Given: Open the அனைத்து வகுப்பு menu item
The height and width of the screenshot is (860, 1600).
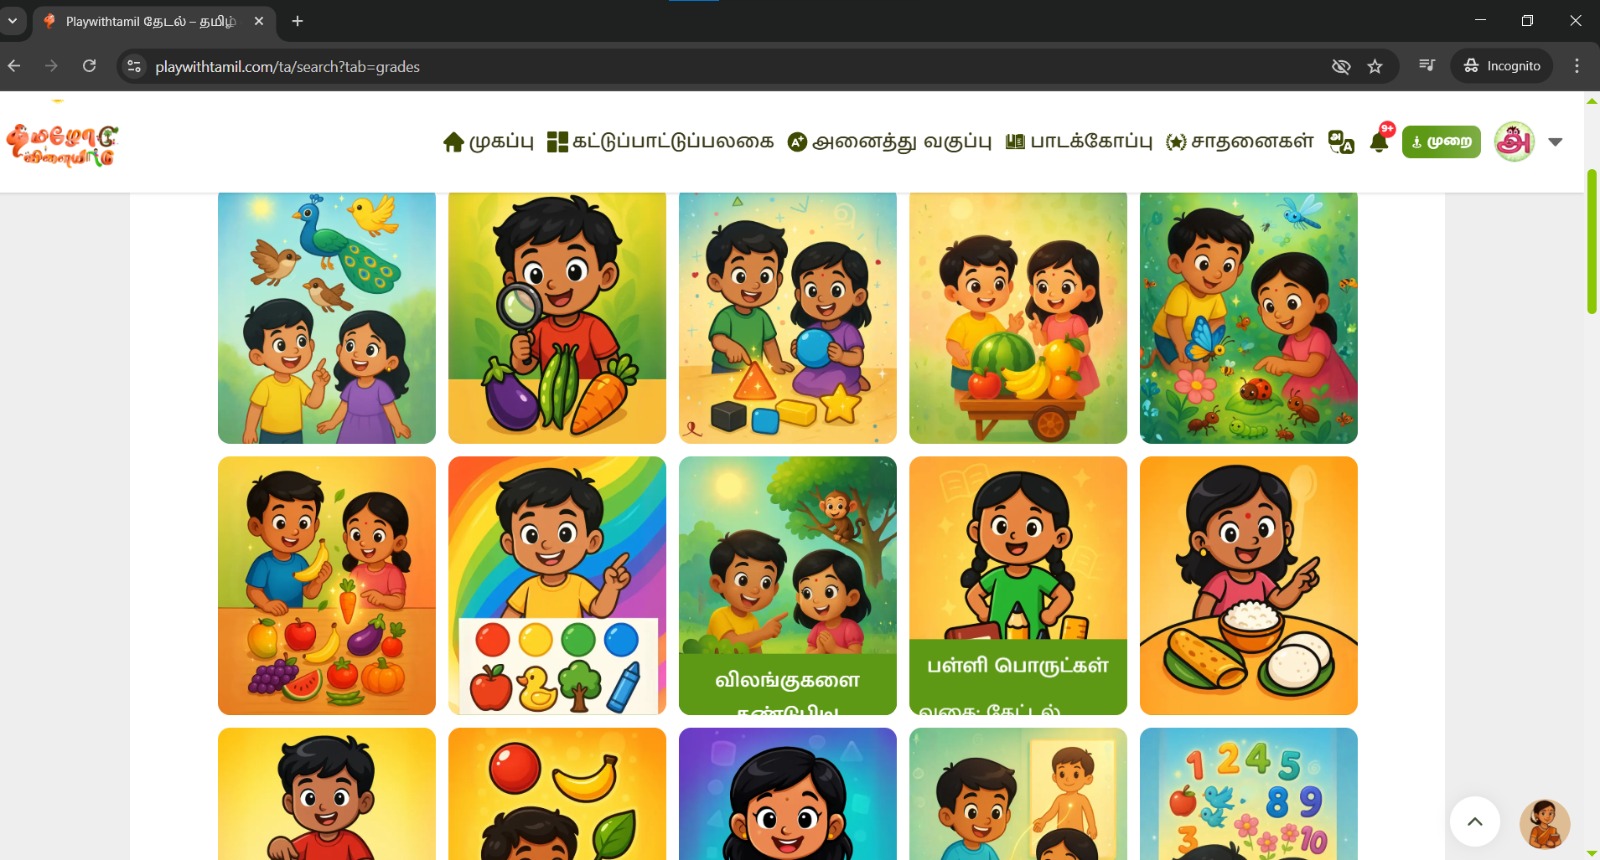Looking at the screenshot, I should tap(889, 142).
